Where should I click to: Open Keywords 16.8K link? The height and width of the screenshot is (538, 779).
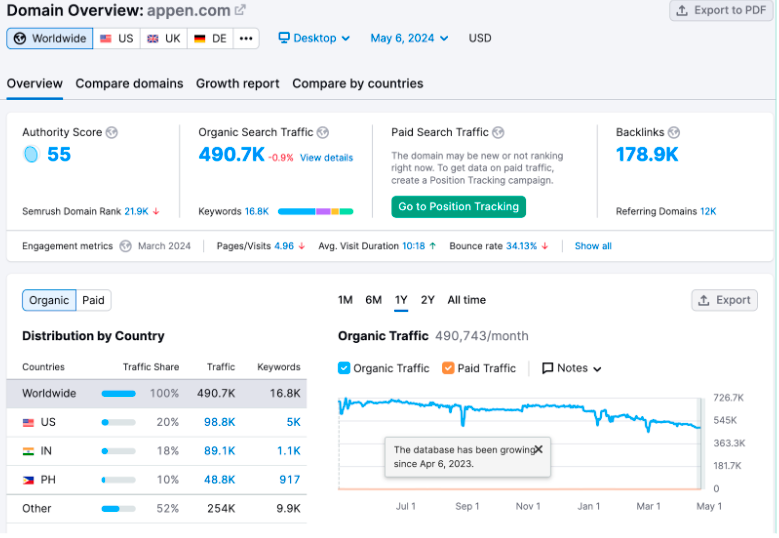coord(256,212)
